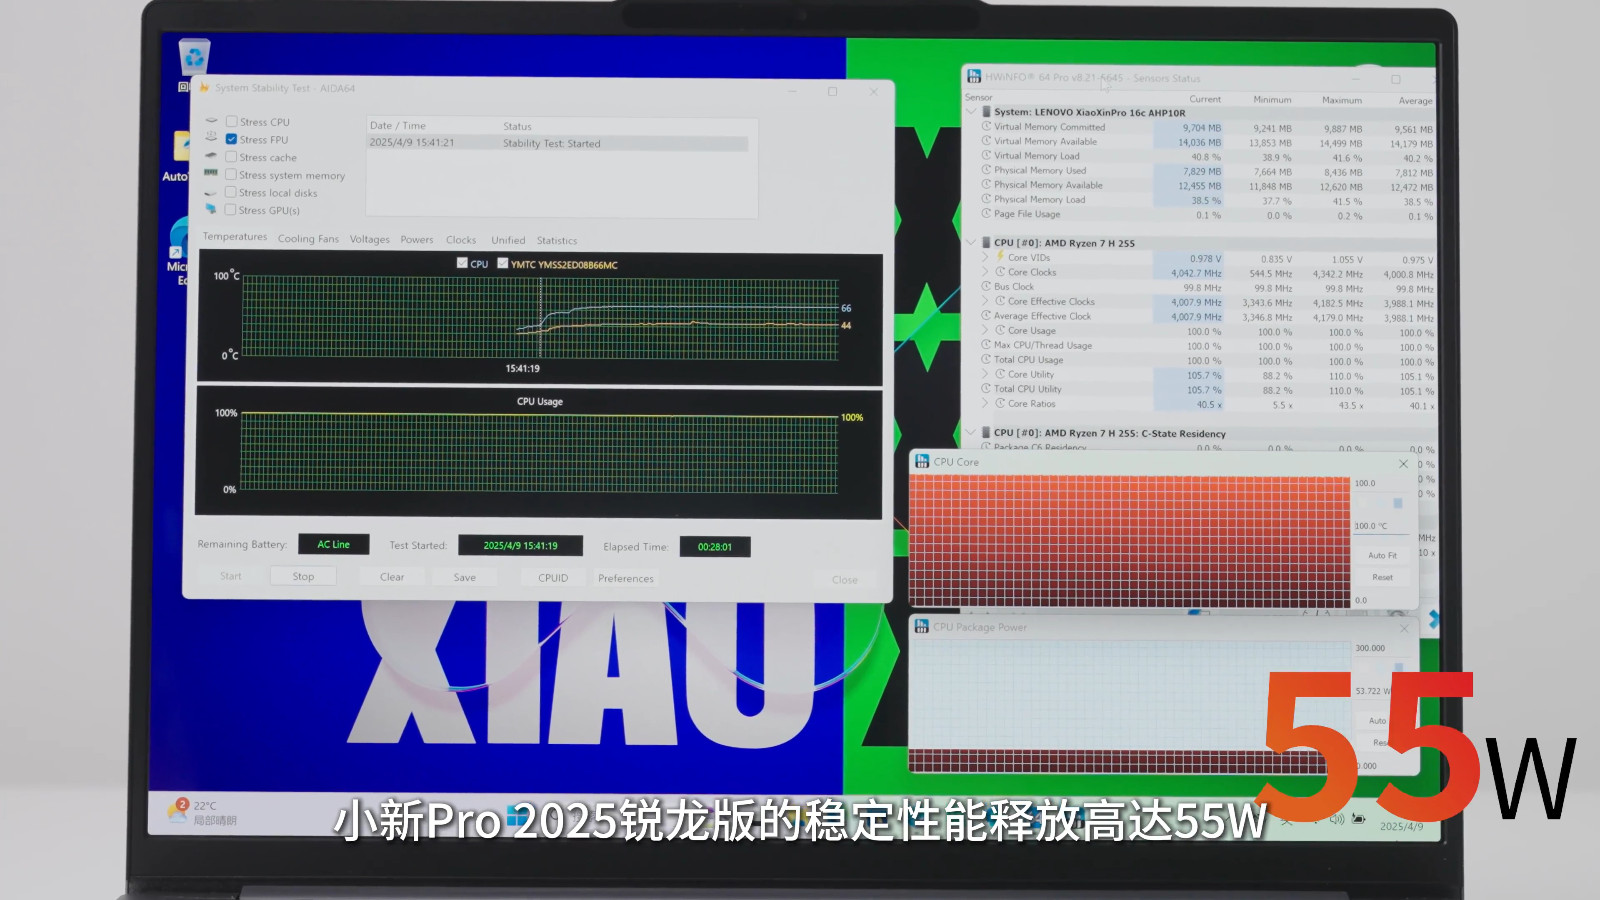Click Auto Fit in CPU Core graph window
The height and width of the screenshot is (900, 1600).
[1382, 555]
